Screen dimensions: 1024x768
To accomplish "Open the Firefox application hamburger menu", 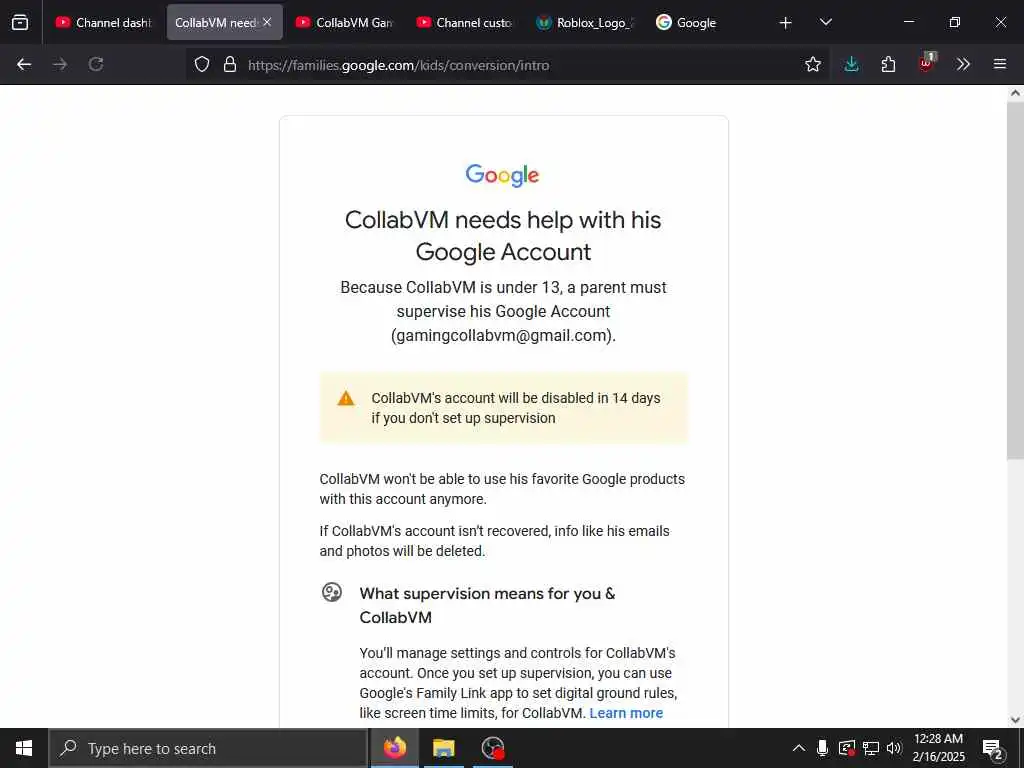I will pyautogui.click(x=1000, y=64).
